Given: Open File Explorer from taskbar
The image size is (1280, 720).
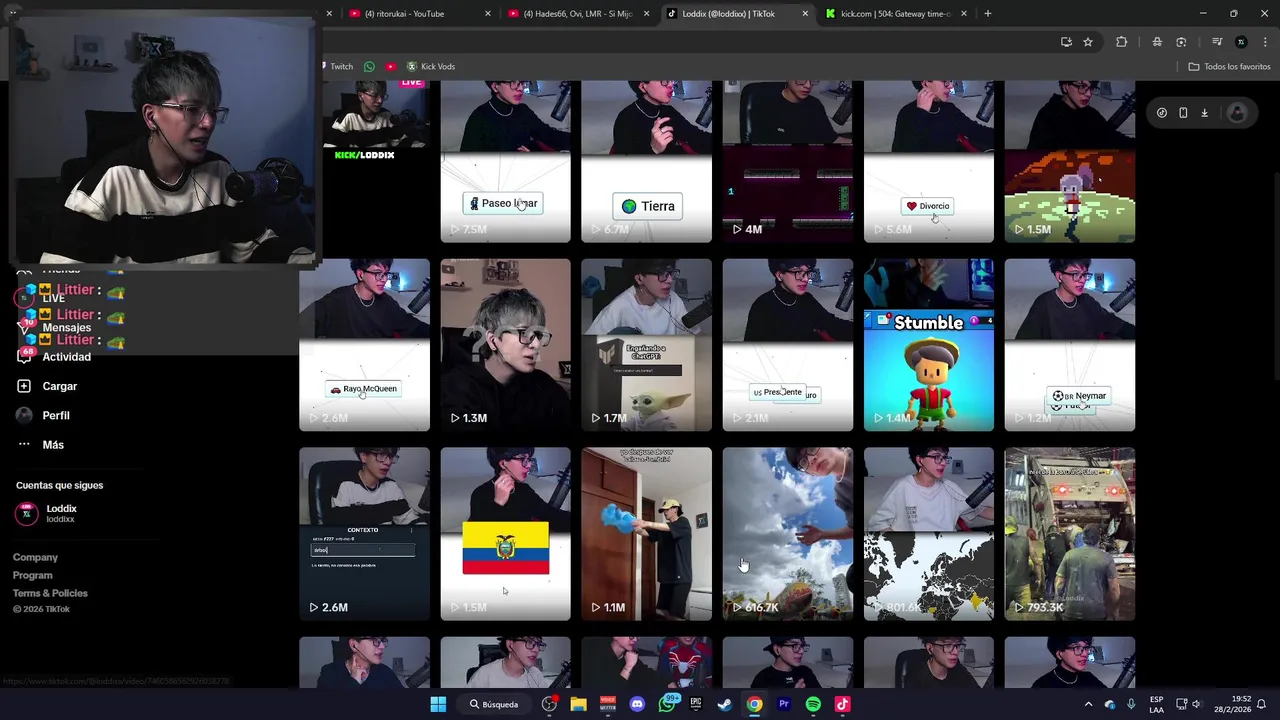Looking at the screenshot, I should click(578, 704).
